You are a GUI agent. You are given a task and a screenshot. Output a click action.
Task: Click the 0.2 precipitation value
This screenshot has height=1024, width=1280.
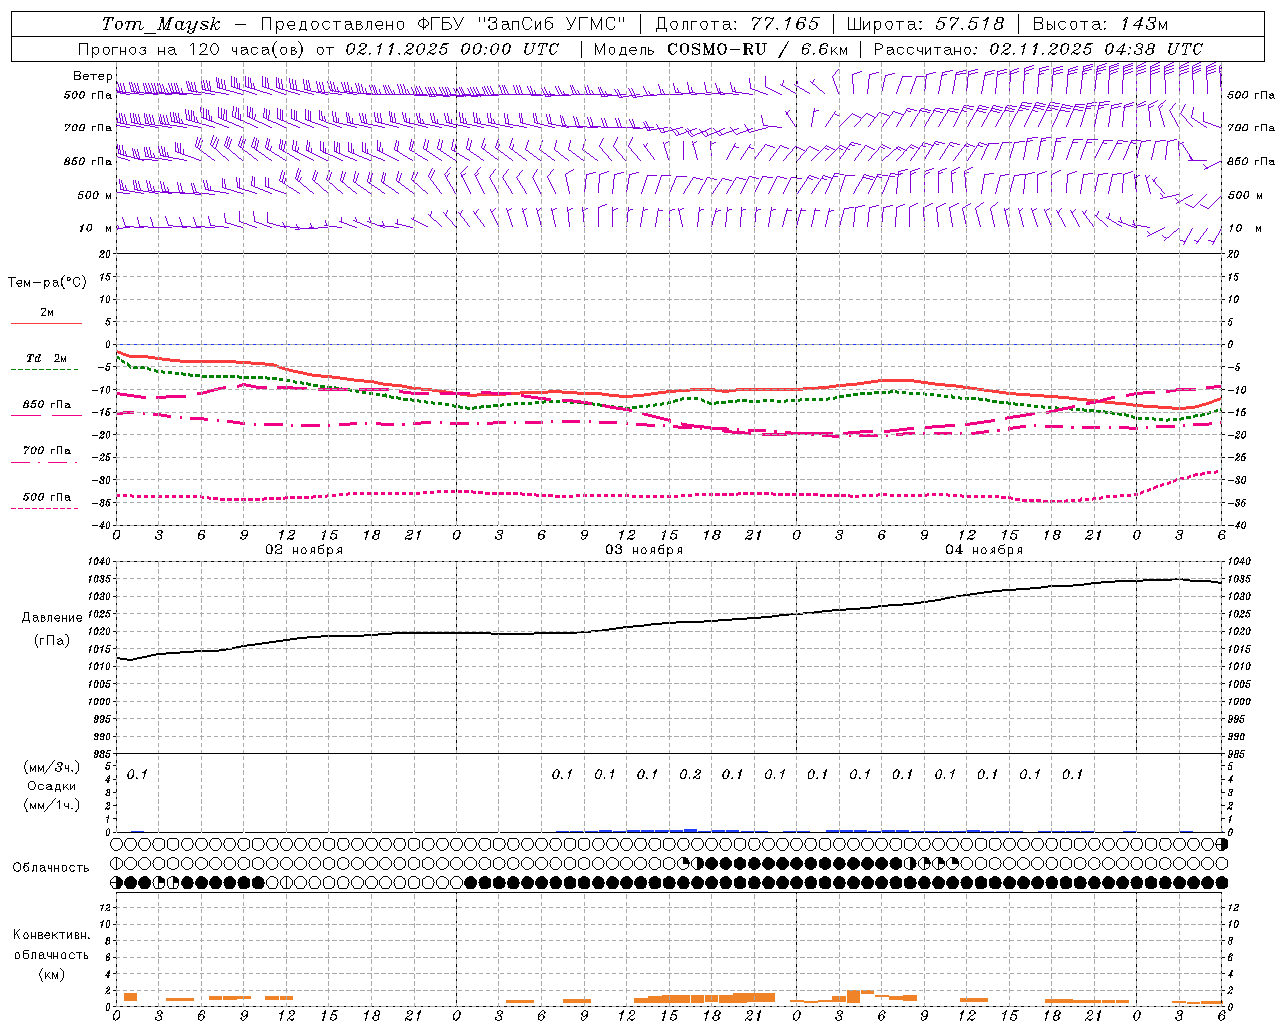[690, 774]
